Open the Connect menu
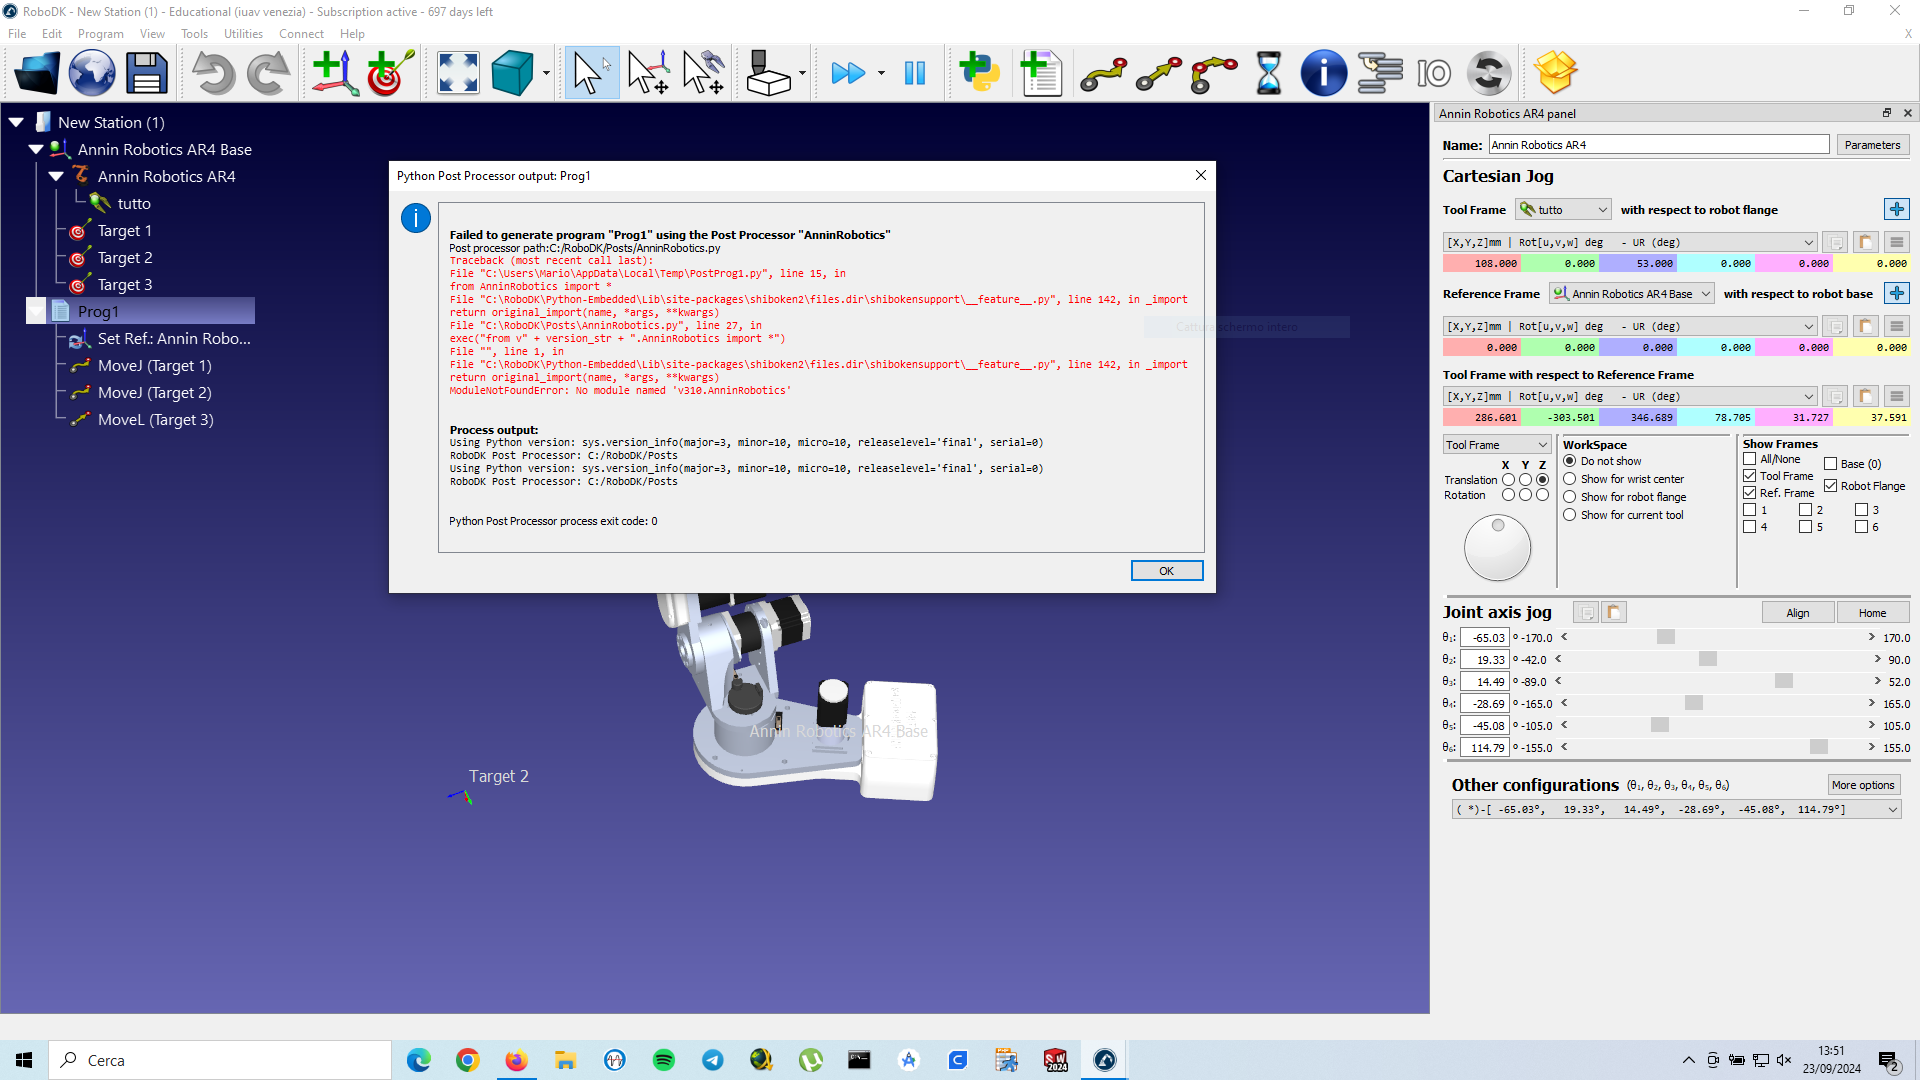Image resolution: width=1920 pixels, height=1080 pixels. tap(301, 34)
